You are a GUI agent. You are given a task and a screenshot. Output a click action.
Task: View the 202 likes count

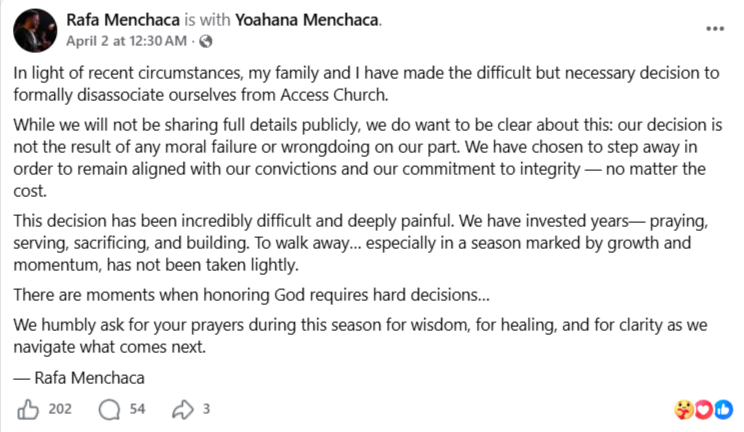pyautogui.click(x=60, y=408)
